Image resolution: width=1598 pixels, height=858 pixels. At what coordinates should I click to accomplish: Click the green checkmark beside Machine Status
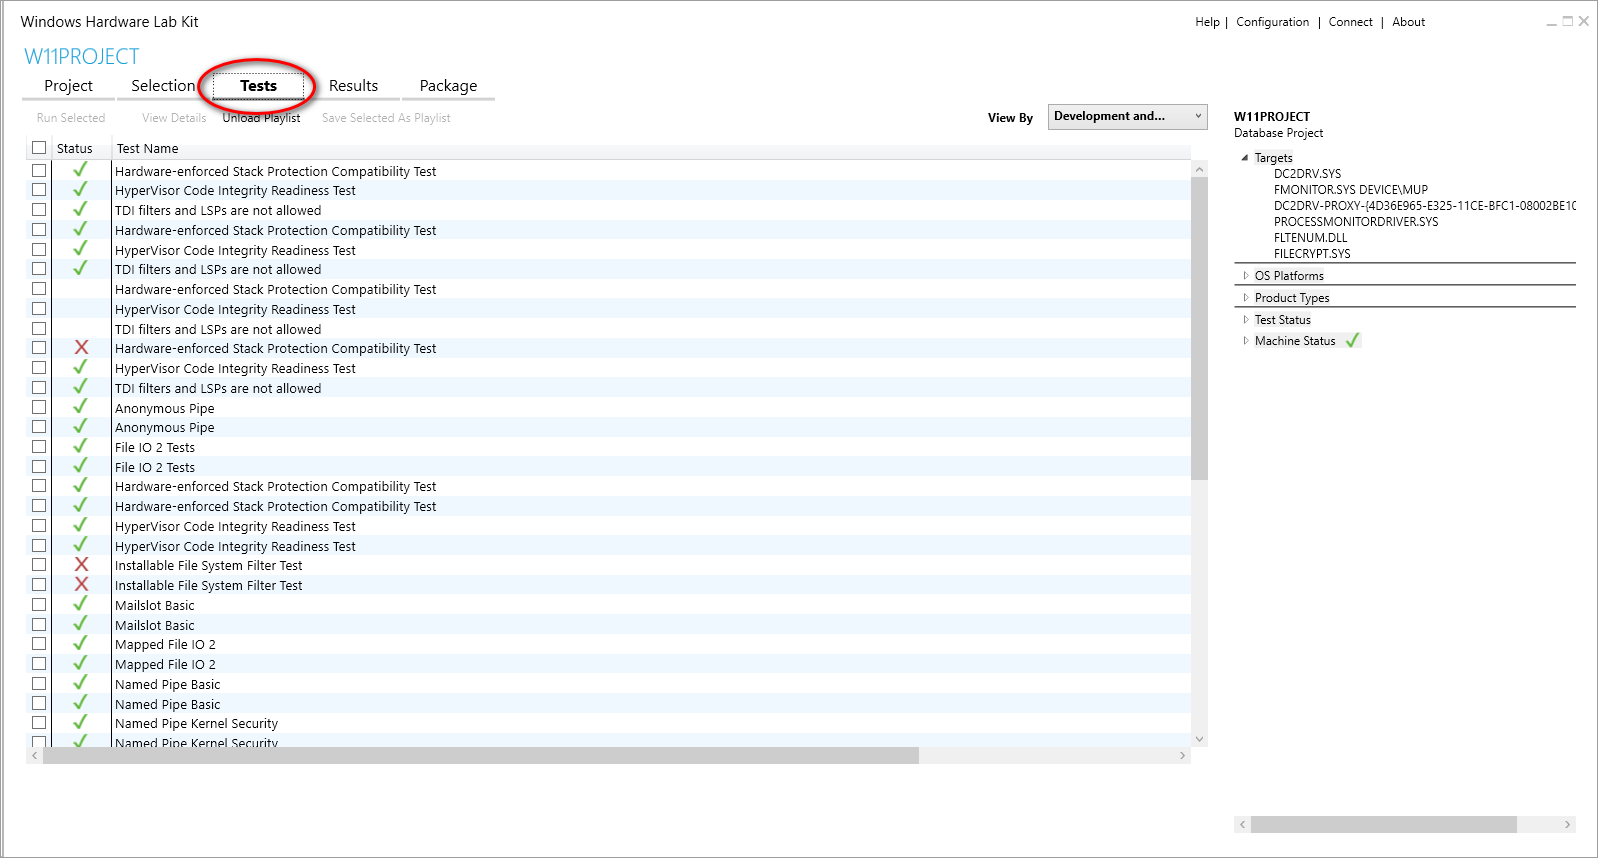(x=1352, y=341)
